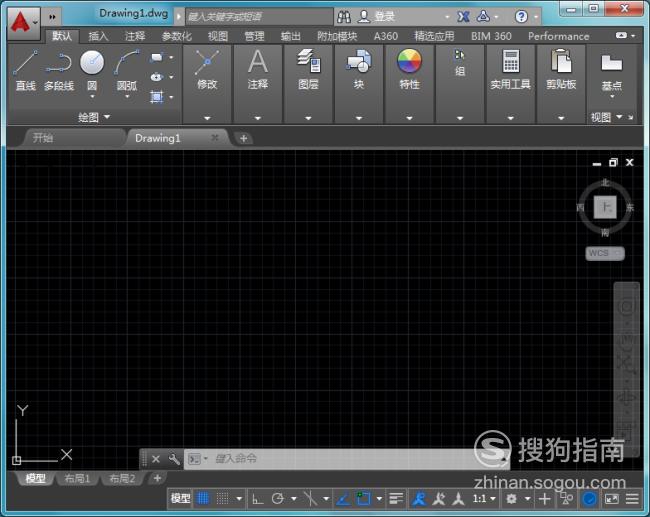Toggle polar tracking in status bar
The height and width of the screenshot is (517, 650).
point(278,498)
